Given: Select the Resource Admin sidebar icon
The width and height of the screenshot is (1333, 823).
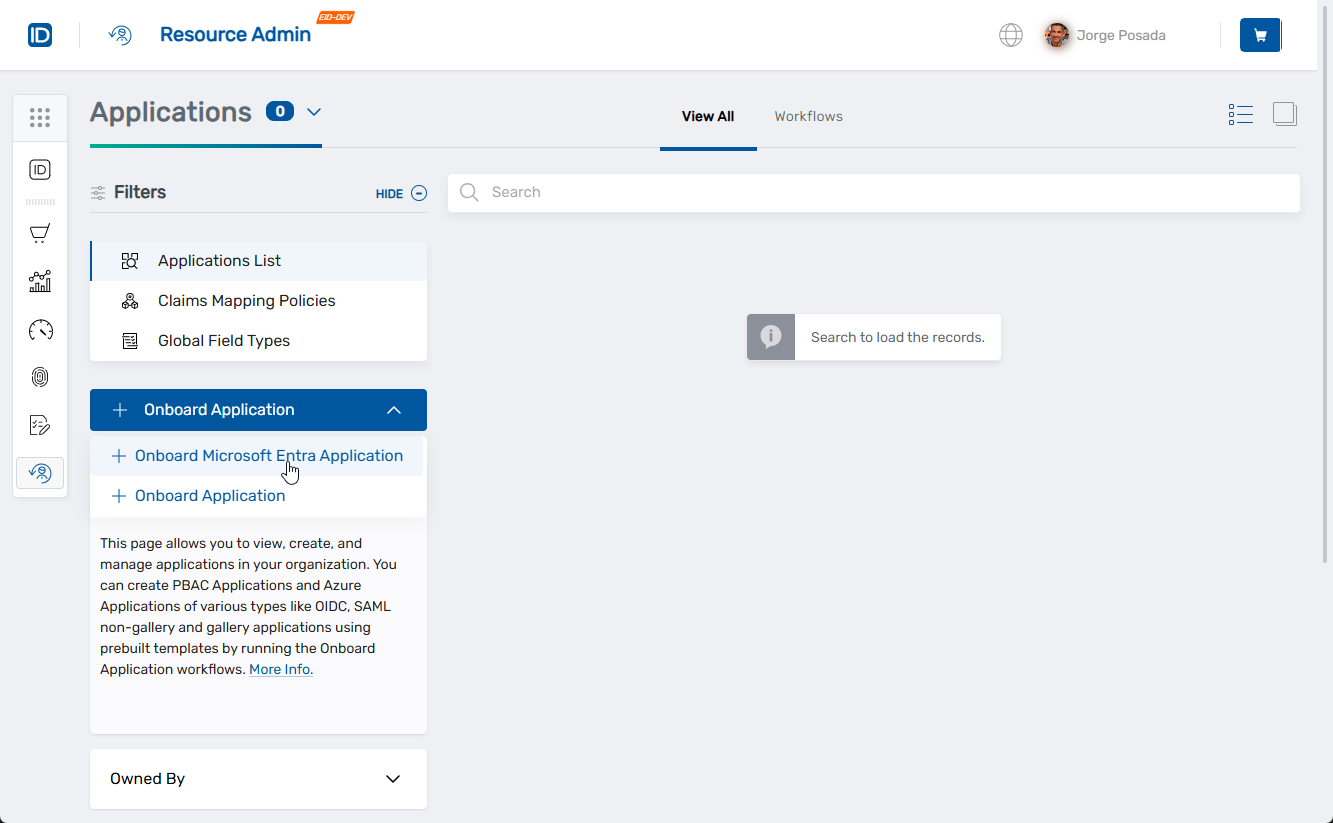Looking at the screenshot, I should [x=40, y=472].
